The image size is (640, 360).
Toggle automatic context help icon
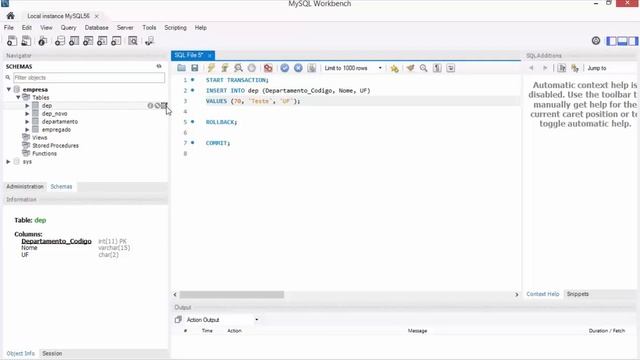coord(575,68)
